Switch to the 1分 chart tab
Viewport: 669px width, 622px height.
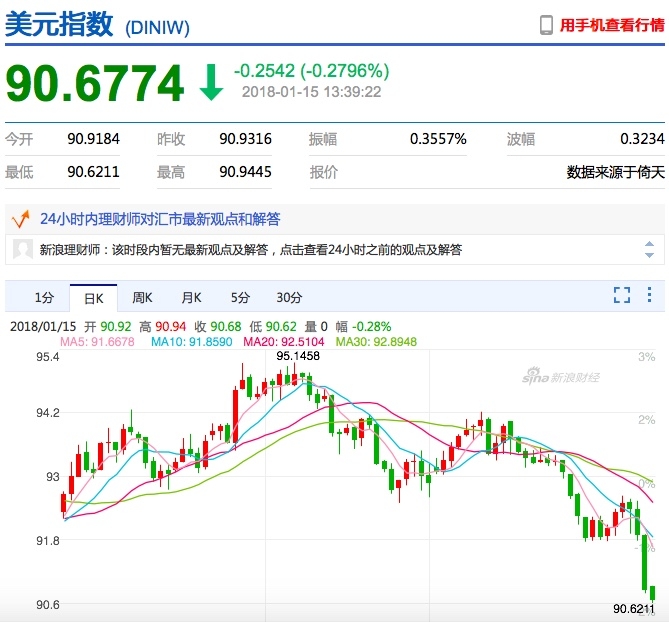(44, 297)
